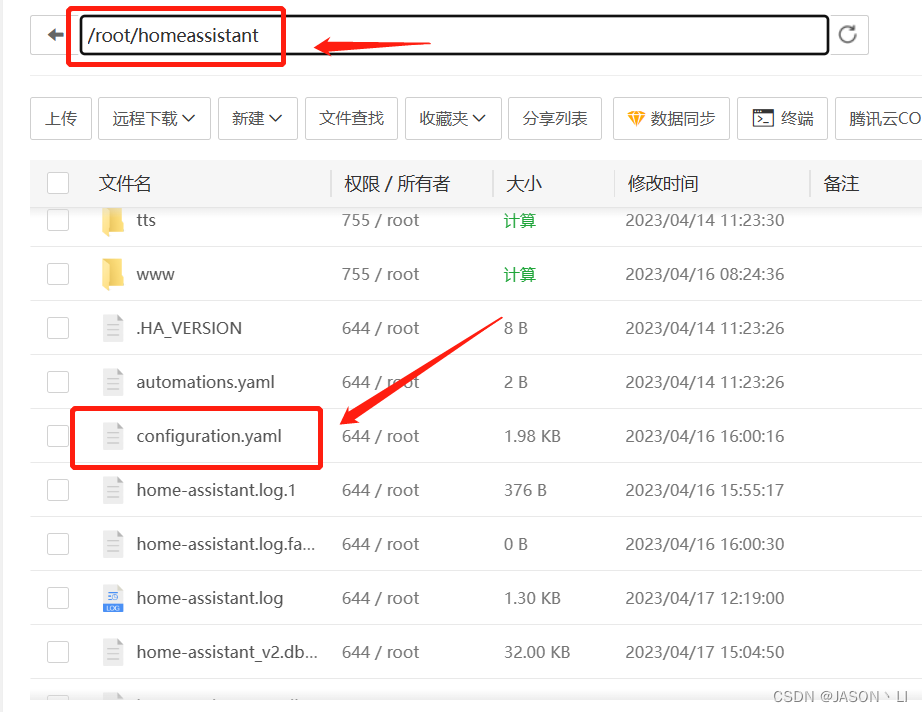Tick the home-assistant_v2.db checkbox
The image size is (922, 712).
(58, 652)
